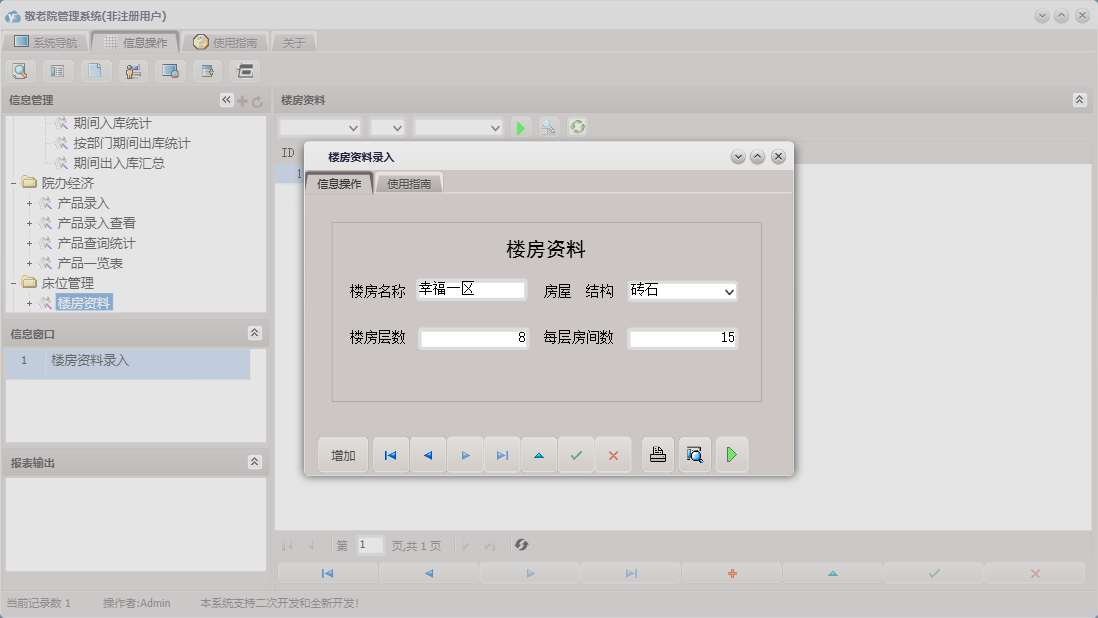
Task: Click the refresh icon on the 楼房资料 toolbar
Action: click(578, 127)
